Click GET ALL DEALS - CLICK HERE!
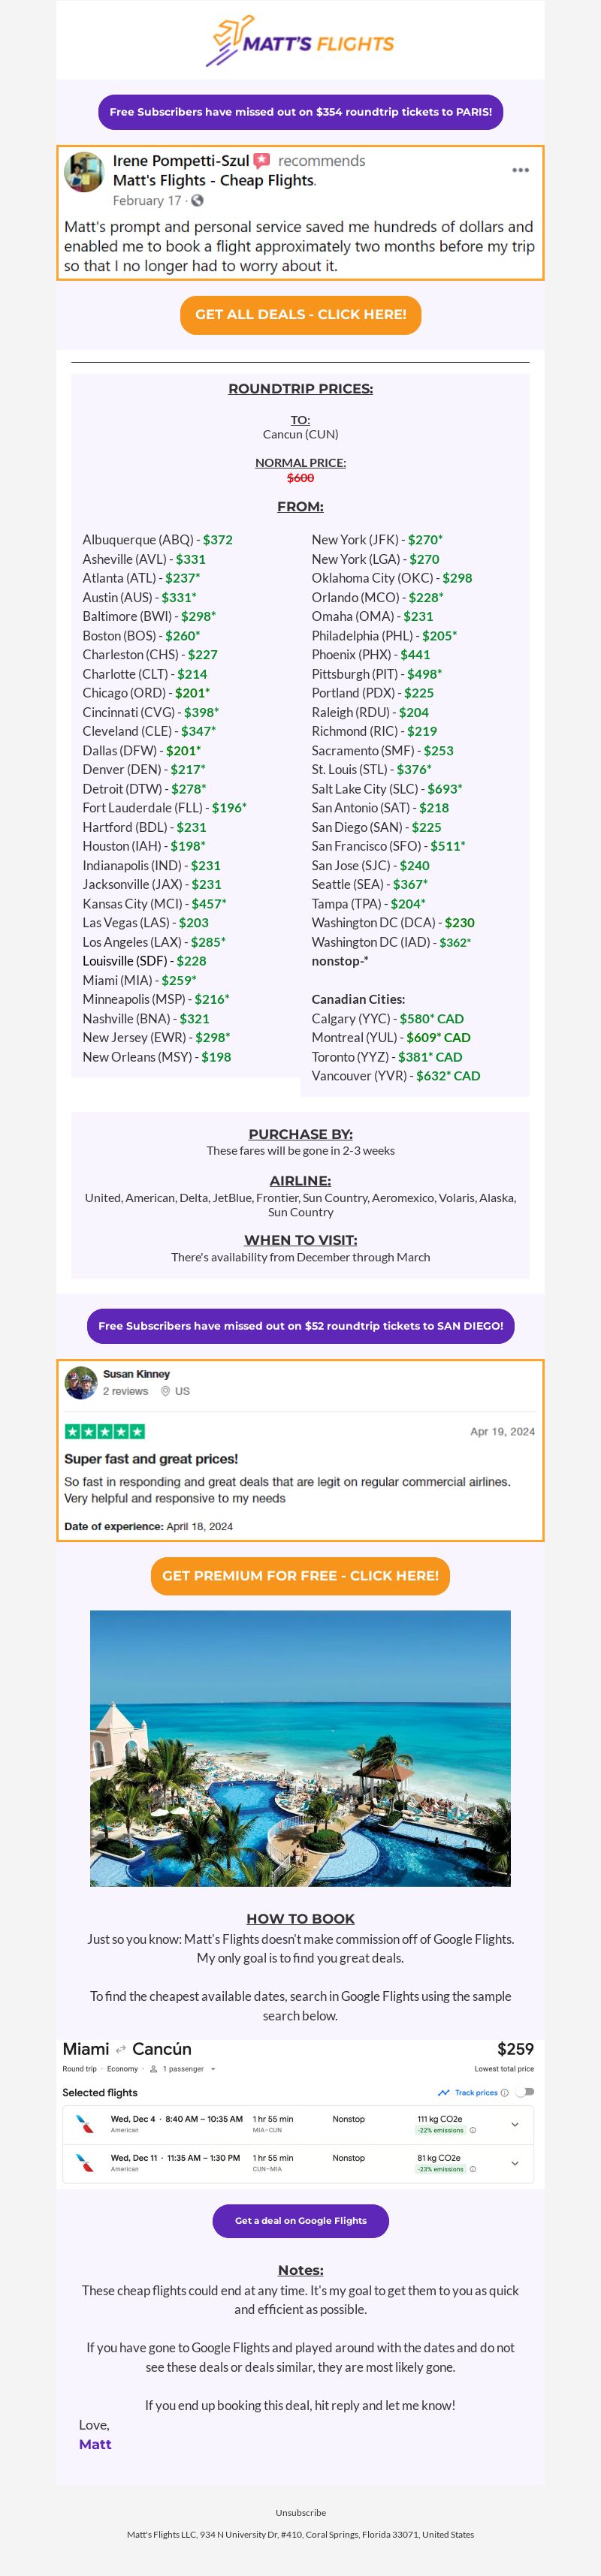Viewport: 601px width, 2576px height. pyautogui.click(x=300, y=314)
